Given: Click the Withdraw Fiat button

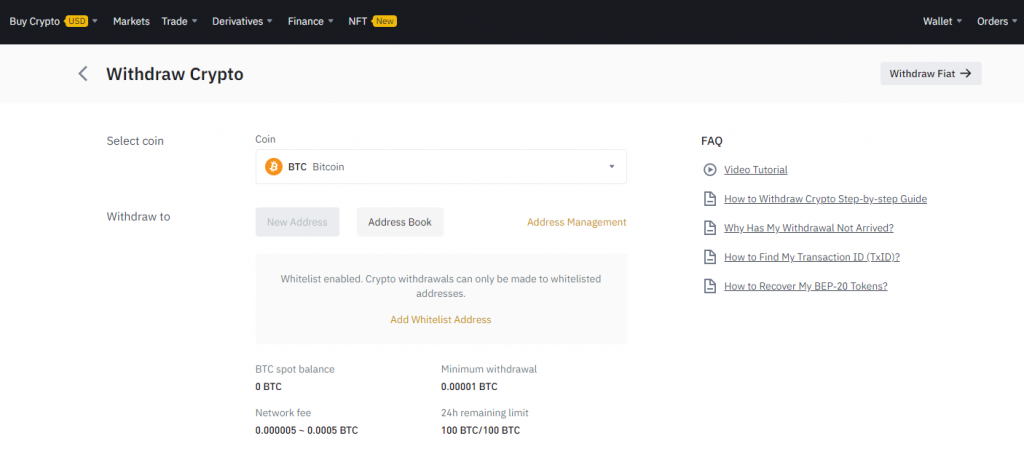Looking at the screenshot, I should click(x=931, y=74).
